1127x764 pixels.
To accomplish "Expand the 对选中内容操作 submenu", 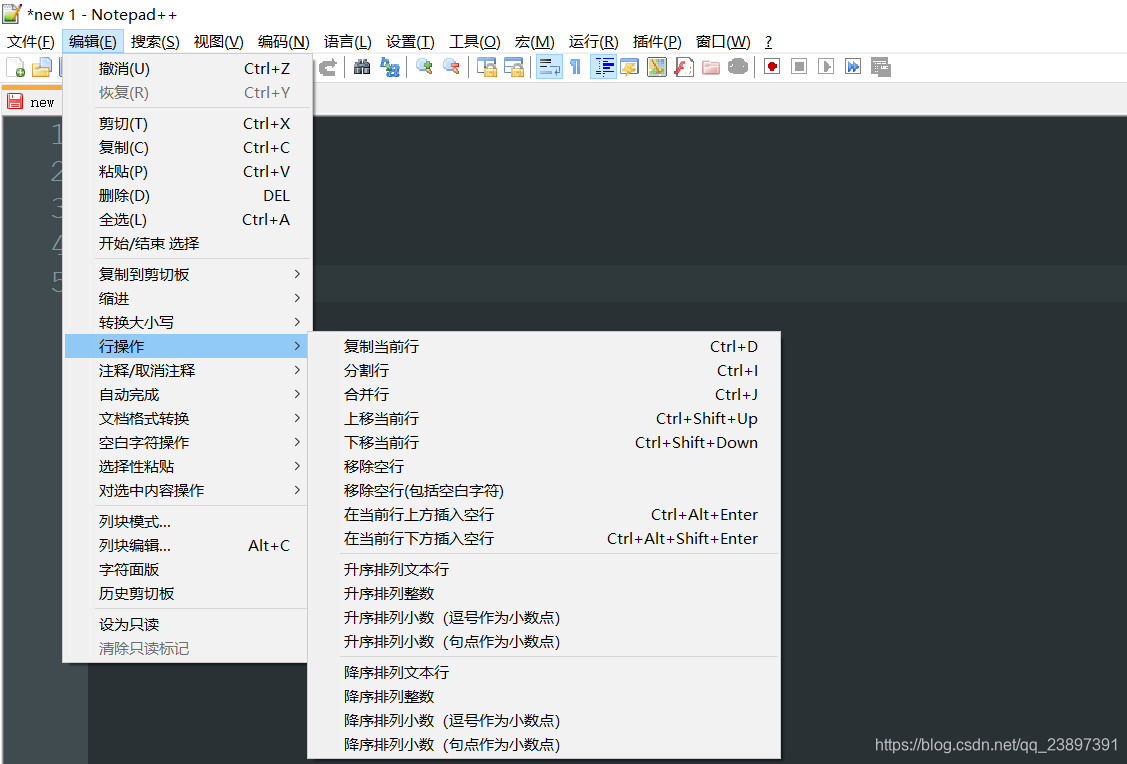I will coord(187,490).
